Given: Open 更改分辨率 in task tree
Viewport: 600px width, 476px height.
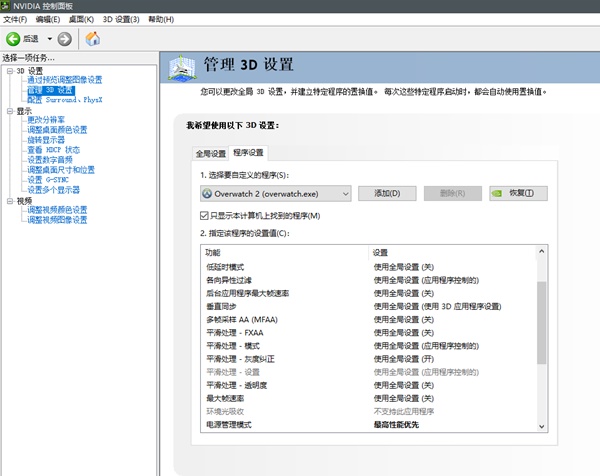Looking at the screenshot, I should [x=46, y=120].
